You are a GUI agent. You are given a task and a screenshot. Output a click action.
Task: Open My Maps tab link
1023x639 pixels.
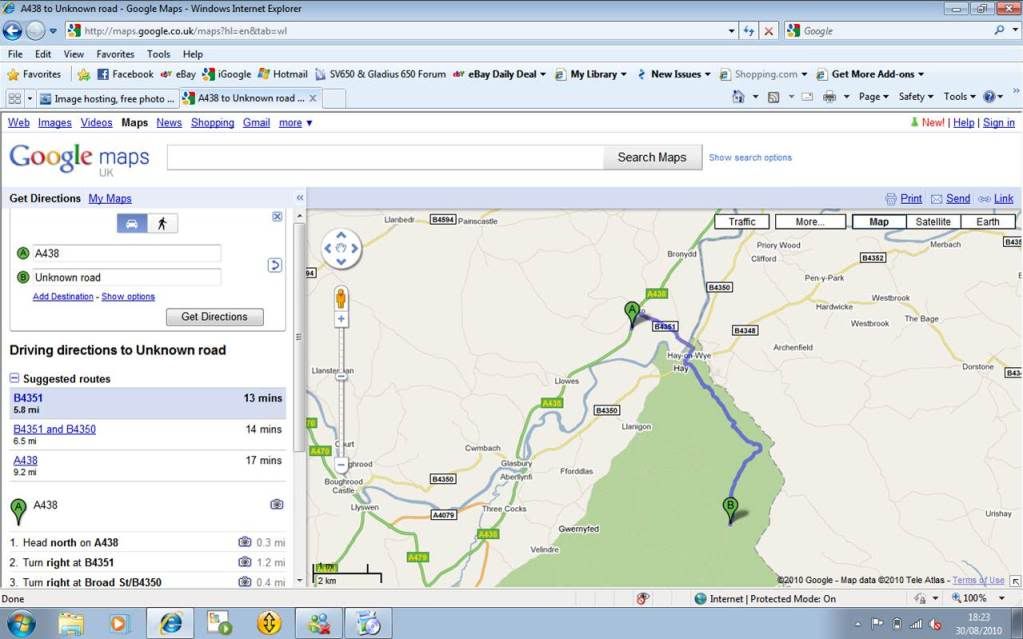[x=110, y=198]
